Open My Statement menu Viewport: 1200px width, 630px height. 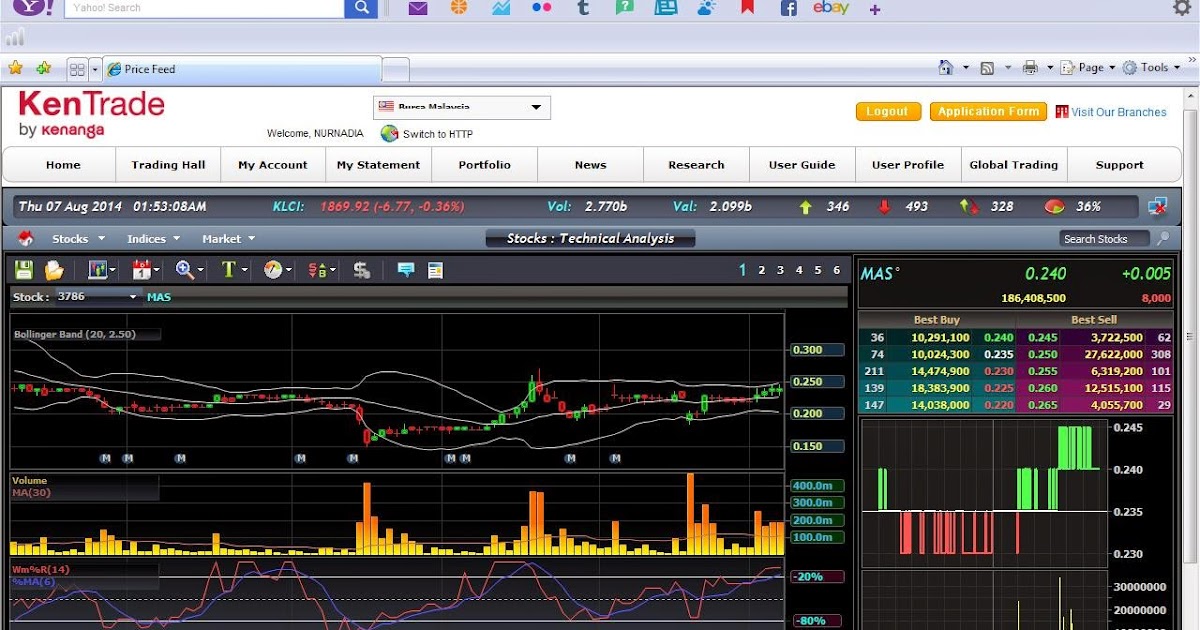pos(378,165)
